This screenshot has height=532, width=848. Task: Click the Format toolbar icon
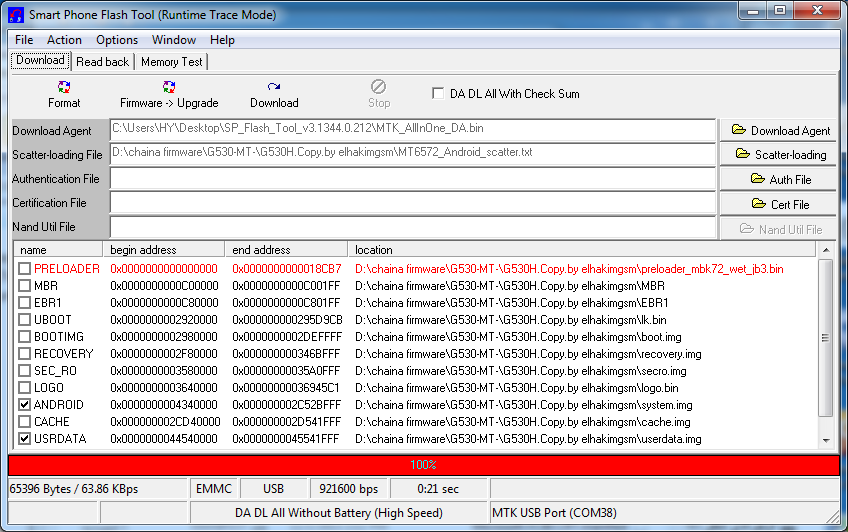[64, 87]
